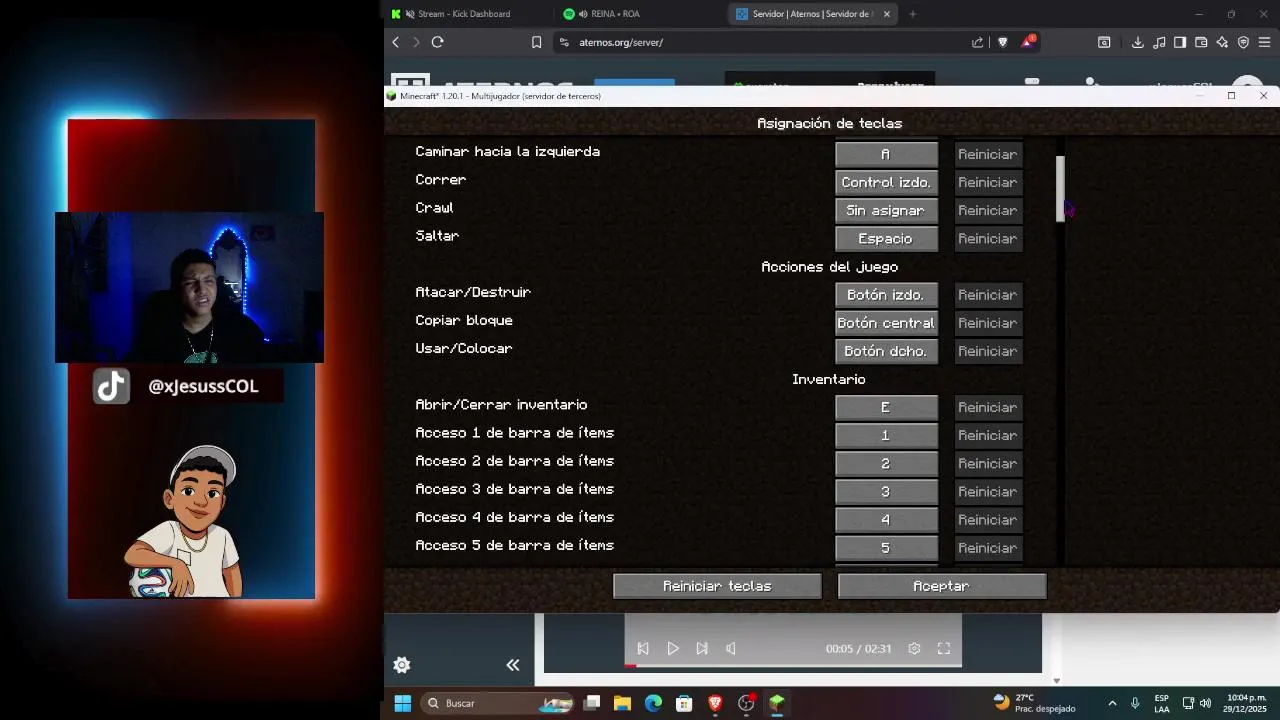The image size is (1280, 720).
Task: Reload the Aternos page
Action: tap(437, 42)
